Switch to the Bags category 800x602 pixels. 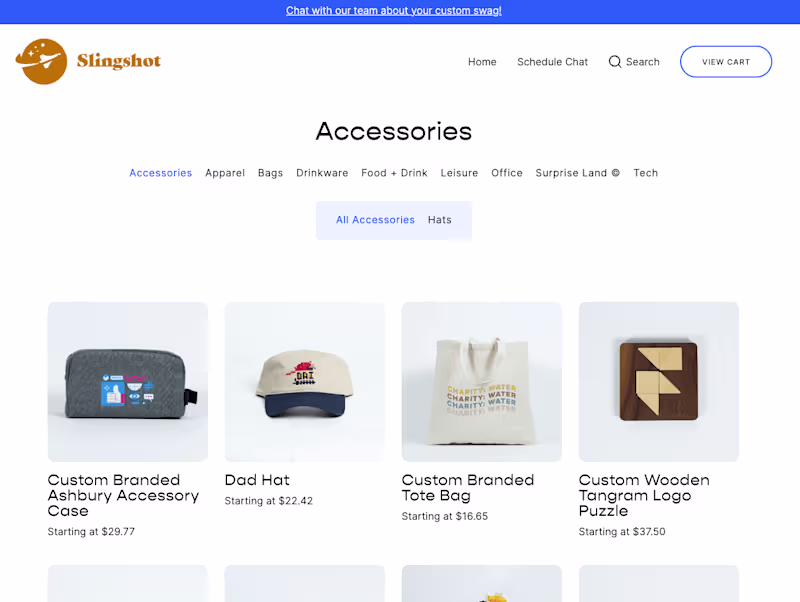[x=270, y=173]
